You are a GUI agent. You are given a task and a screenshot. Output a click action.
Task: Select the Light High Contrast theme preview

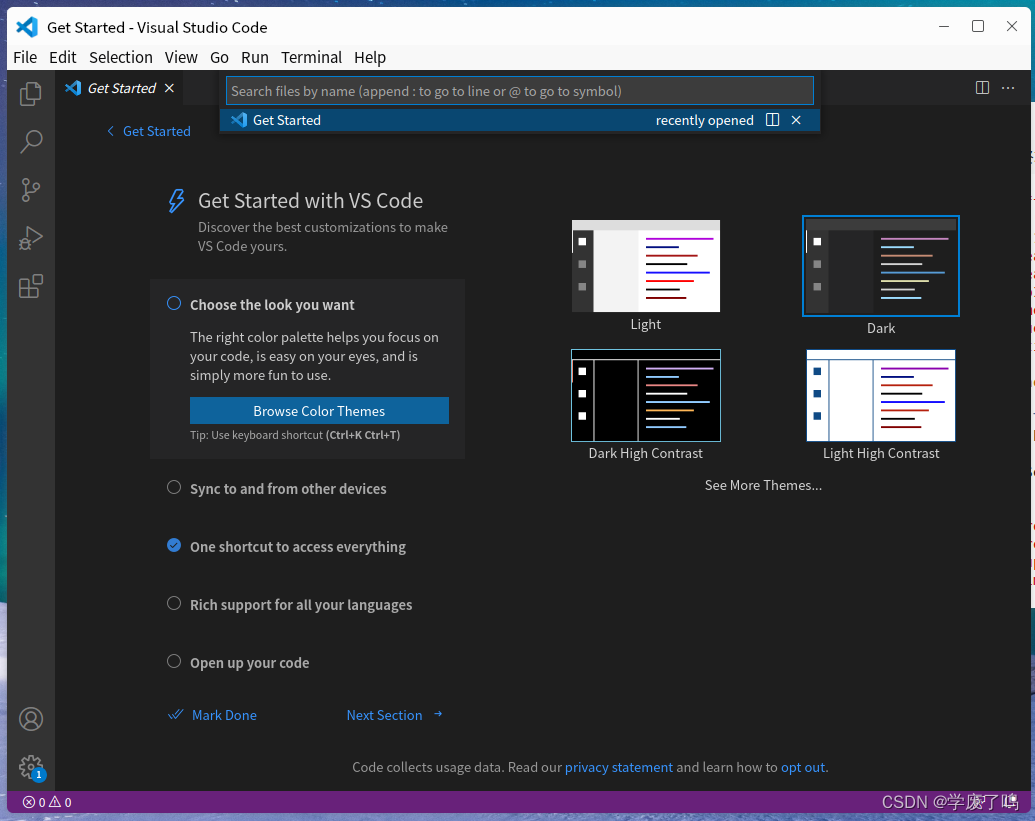point(881,395)
